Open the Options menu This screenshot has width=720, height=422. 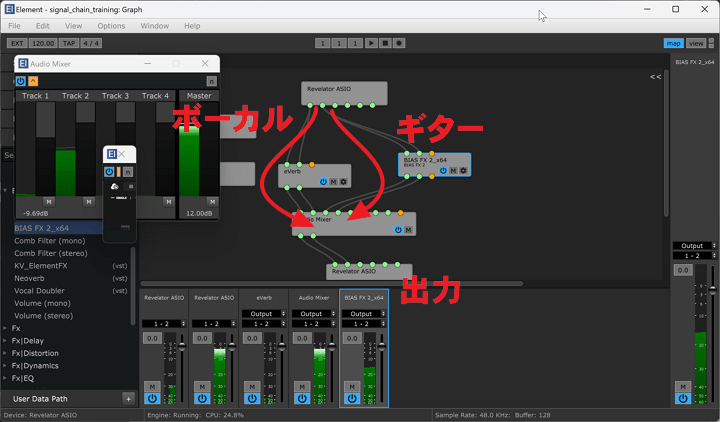pos(111,26)
